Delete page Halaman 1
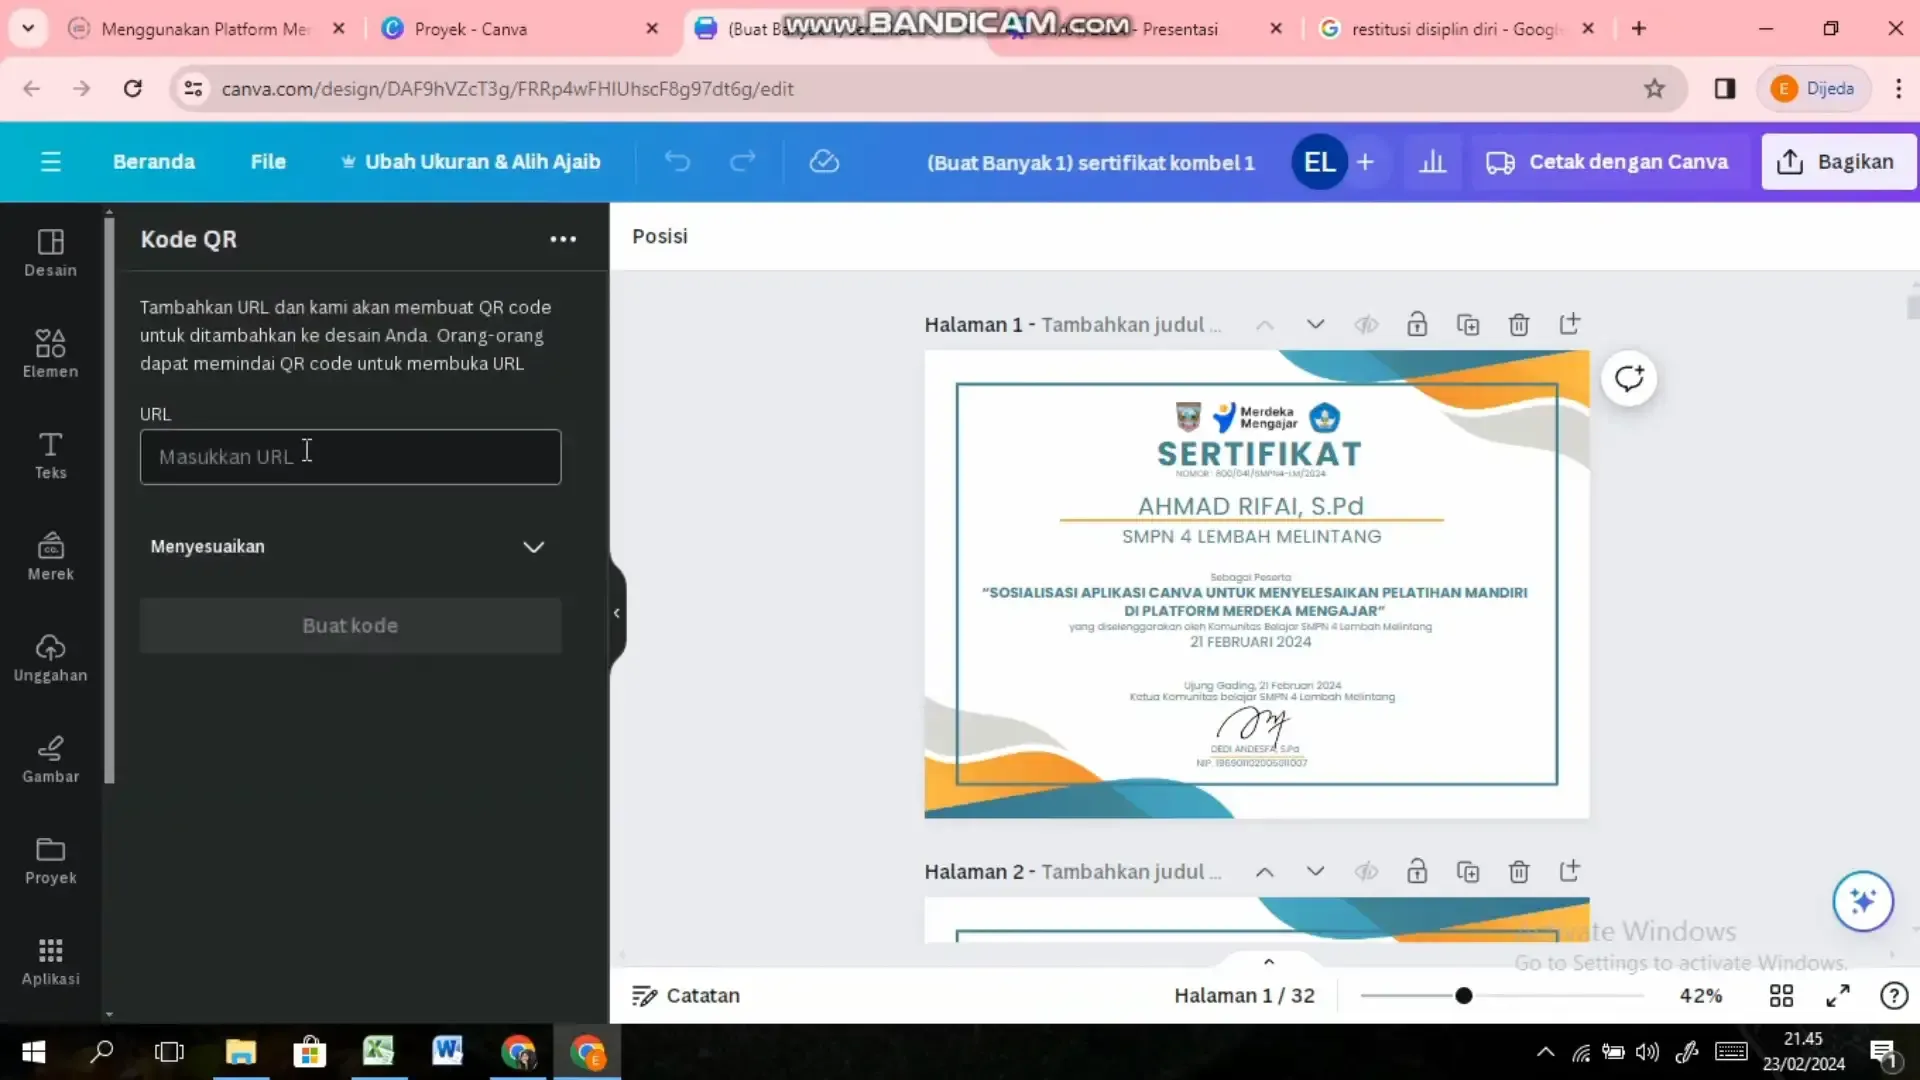 (1519, 324)
